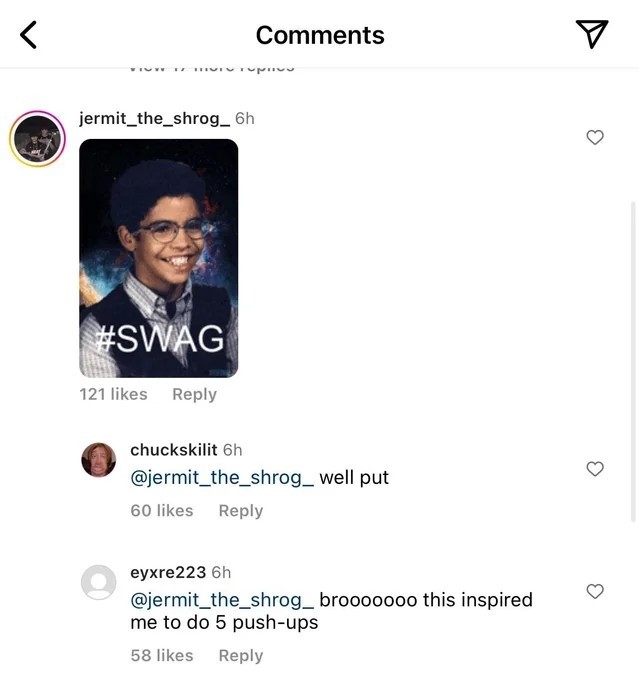Open eyxre223 username link
The image size is (639, 681).
pyautogui.click(x=168, y=572)
